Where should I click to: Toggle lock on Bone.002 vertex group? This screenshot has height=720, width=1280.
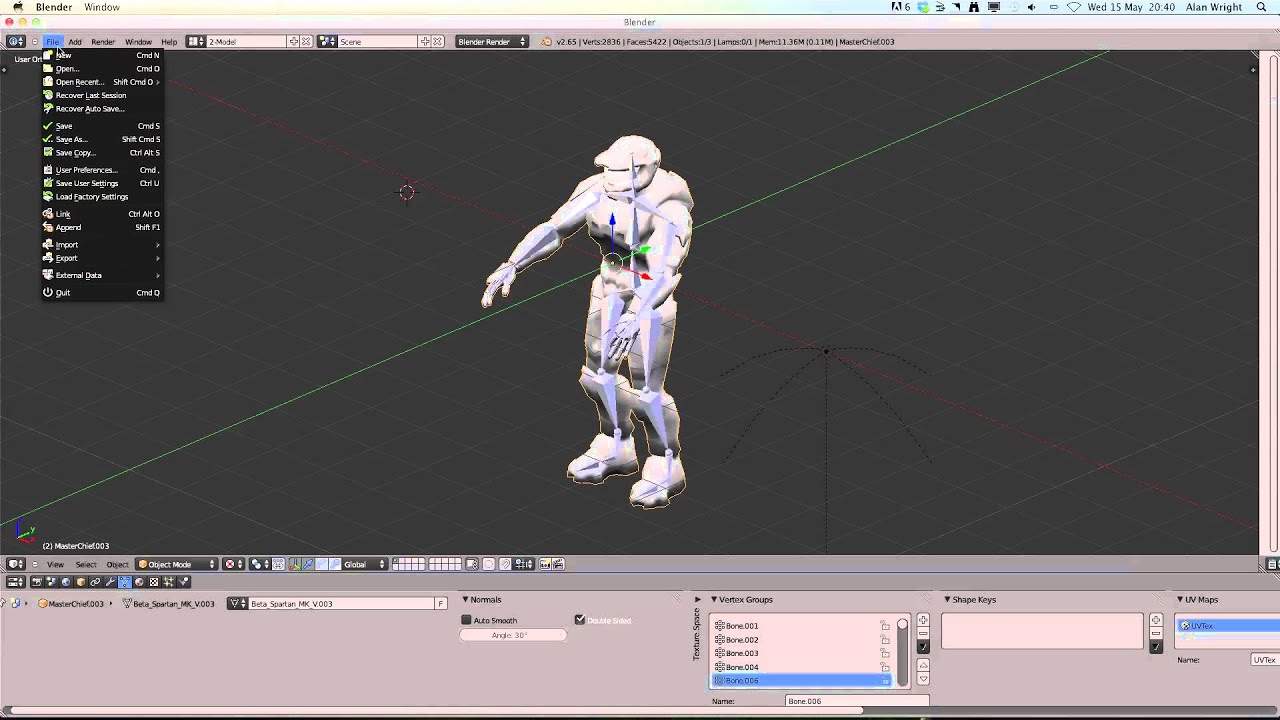885,640
